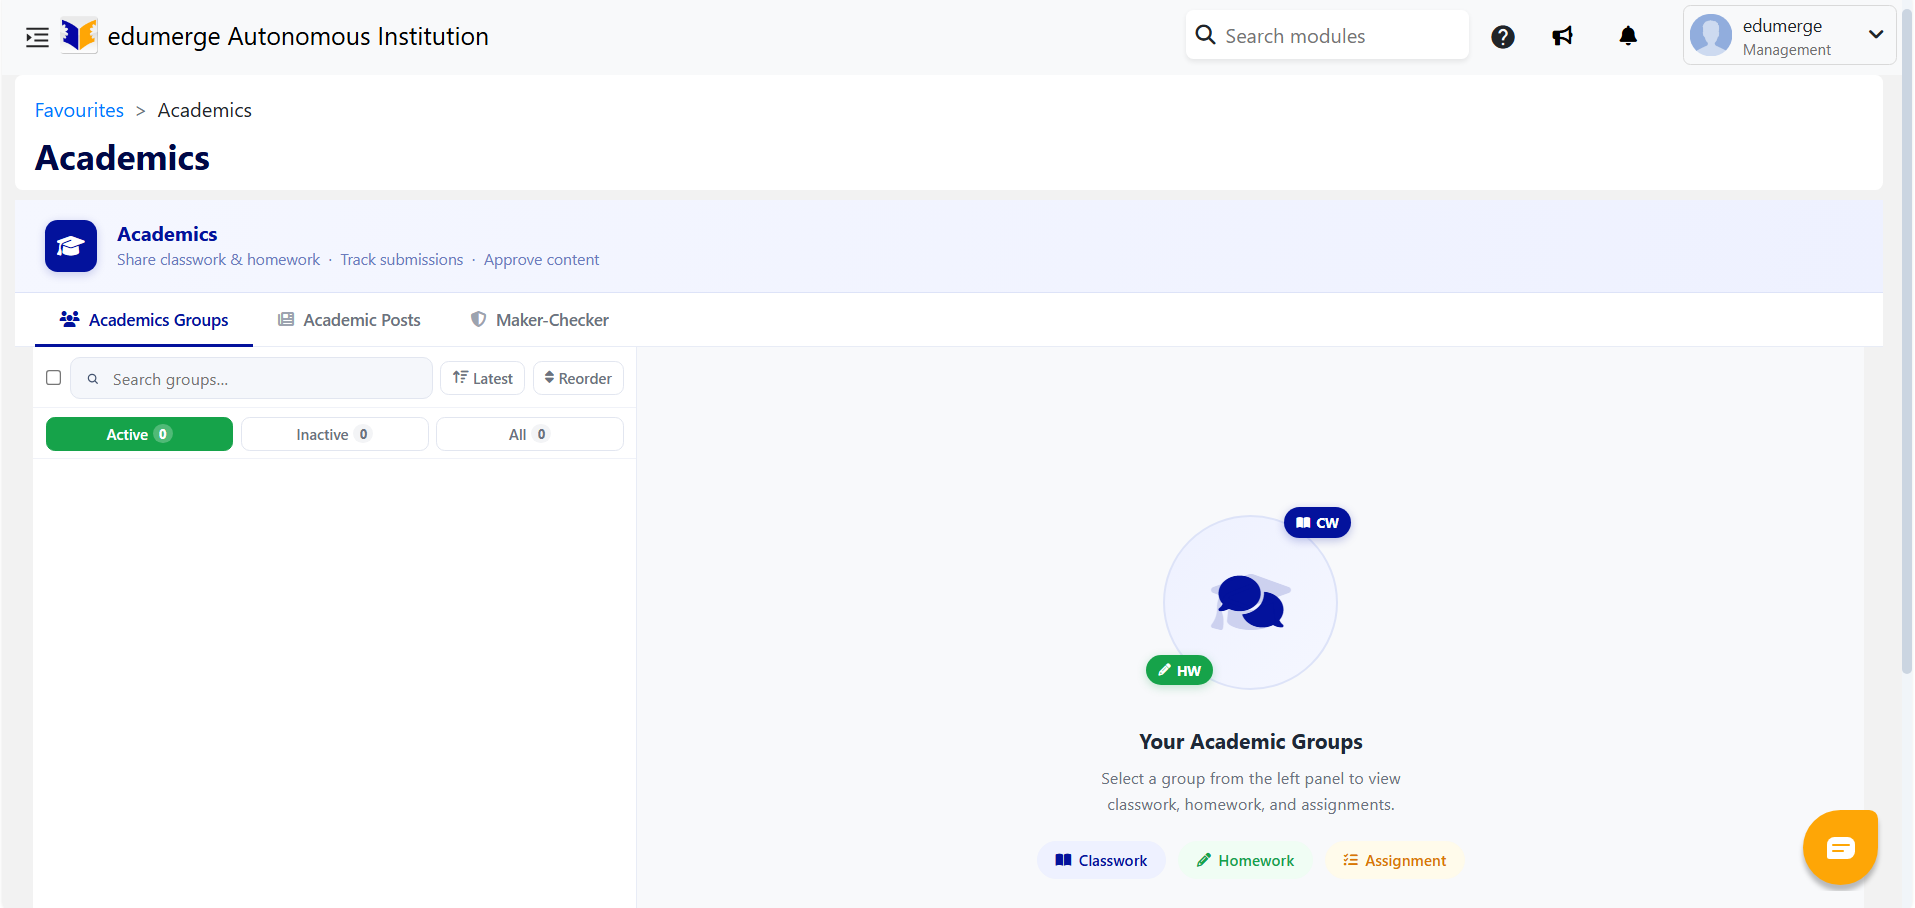The width and height of the screenshot is (1915, 908).
Task: Click the CW classwork badge
Action: [1317, 523]
